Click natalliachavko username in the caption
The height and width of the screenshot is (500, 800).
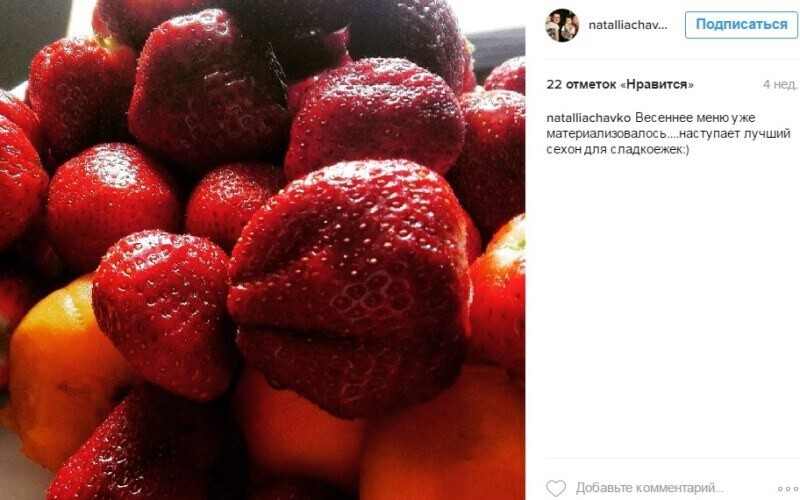(588, 118)
